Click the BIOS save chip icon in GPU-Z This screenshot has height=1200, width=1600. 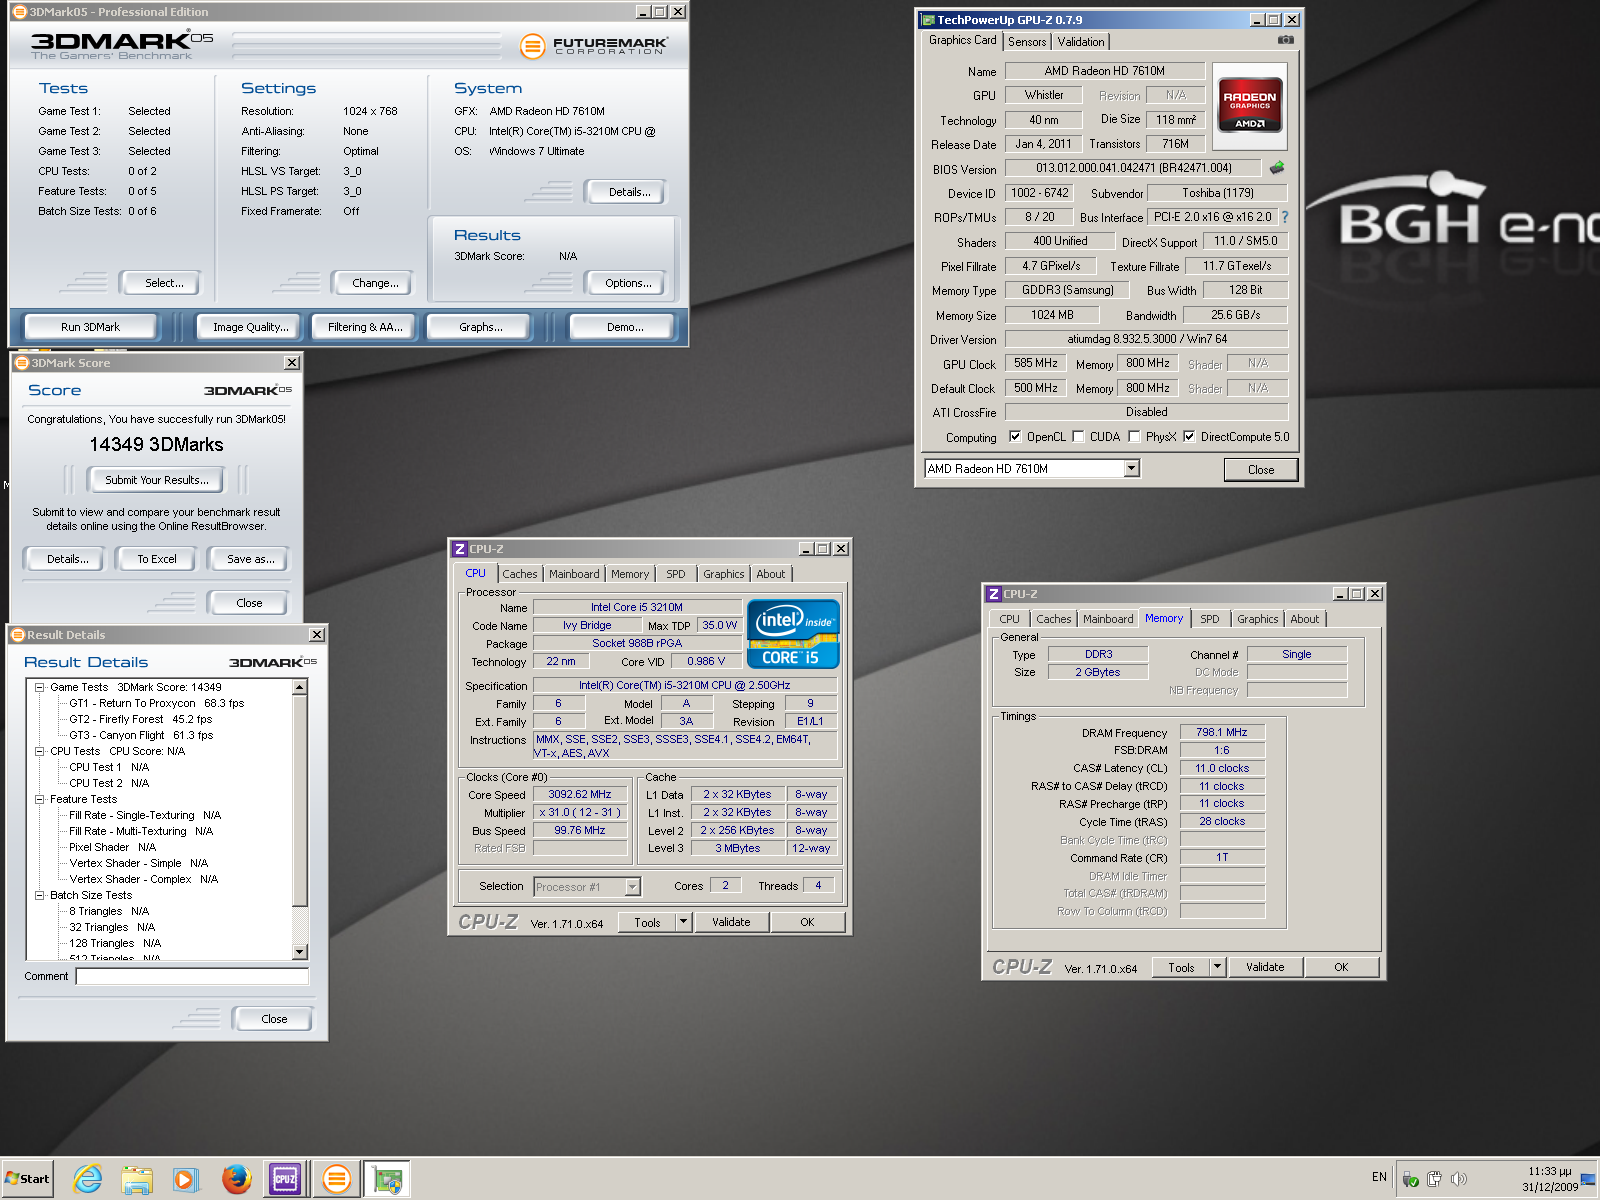1277,168
